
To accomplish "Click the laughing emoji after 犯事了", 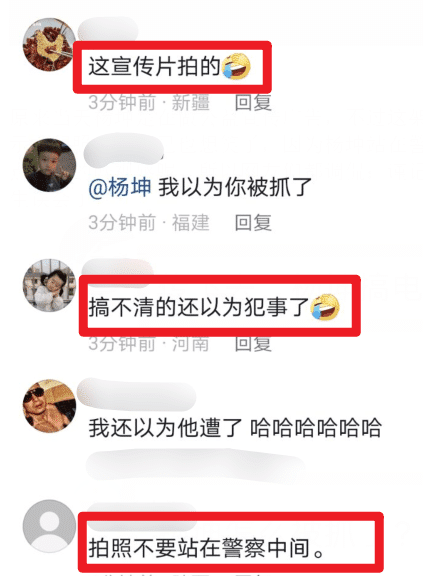I will [x=325, y=307].
